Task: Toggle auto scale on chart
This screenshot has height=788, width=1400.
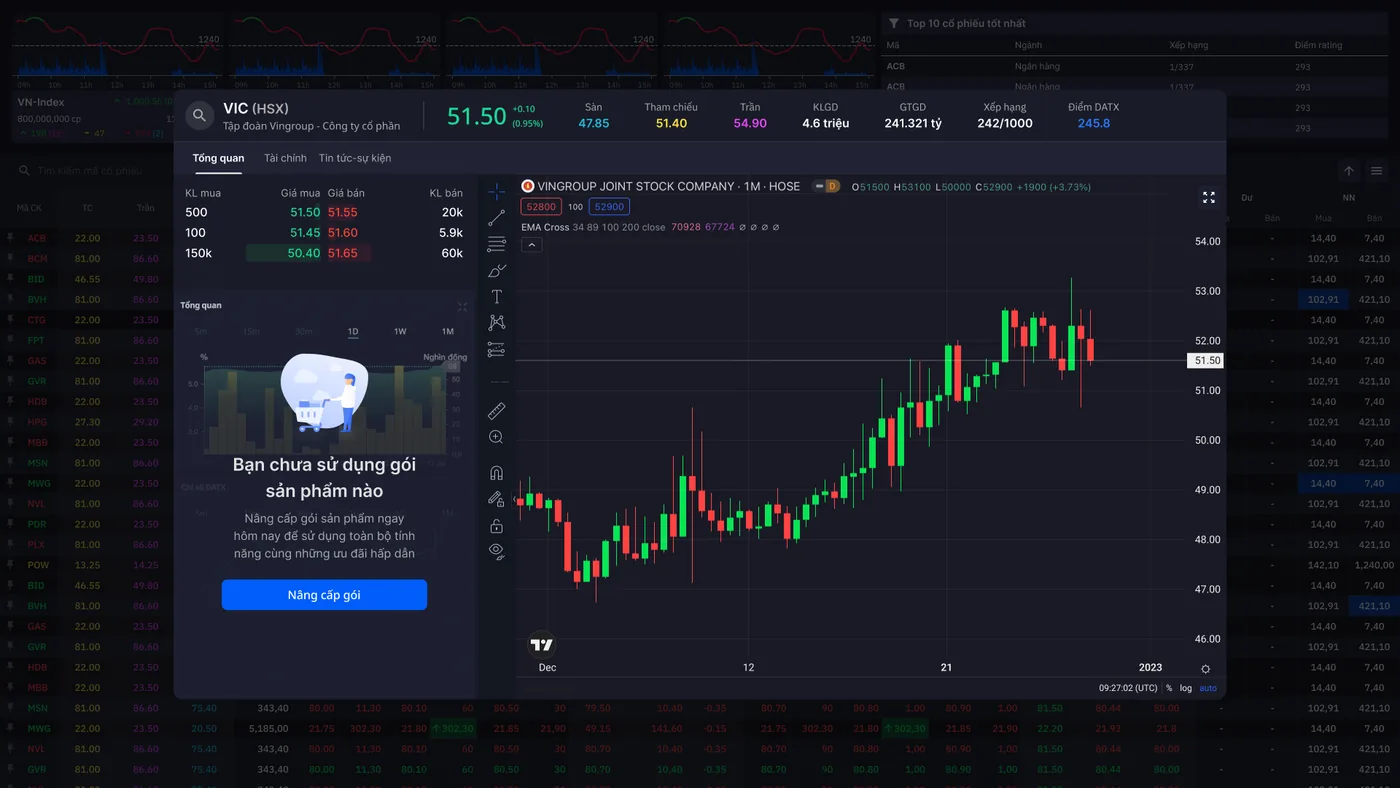Action: coord(1208,688)
